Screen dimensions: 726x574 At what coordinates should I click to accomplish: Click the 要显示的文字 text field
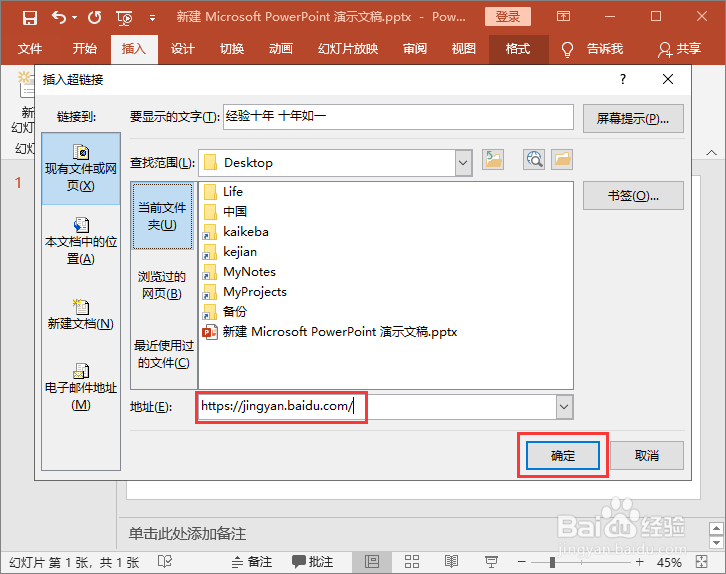[398, 117]
